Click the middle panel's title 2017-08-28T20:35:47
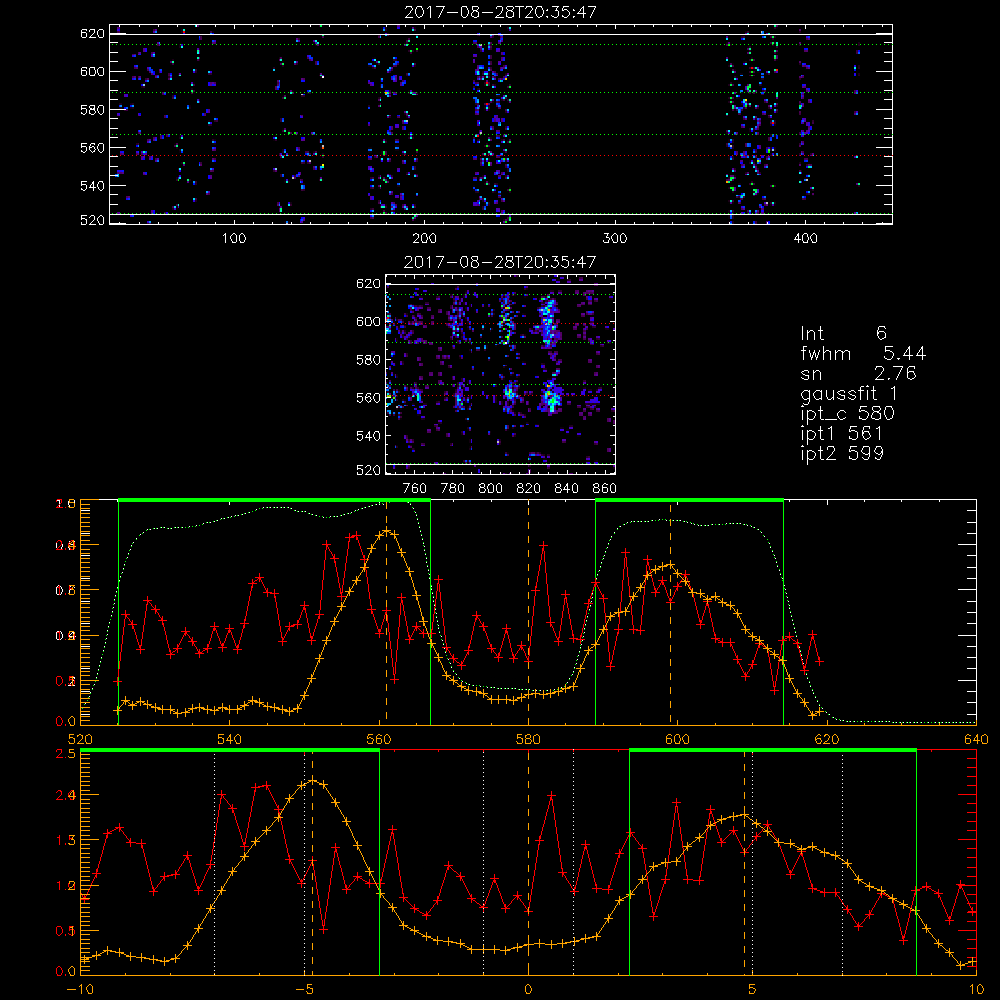The image size is (1000, 1000). 500,262
